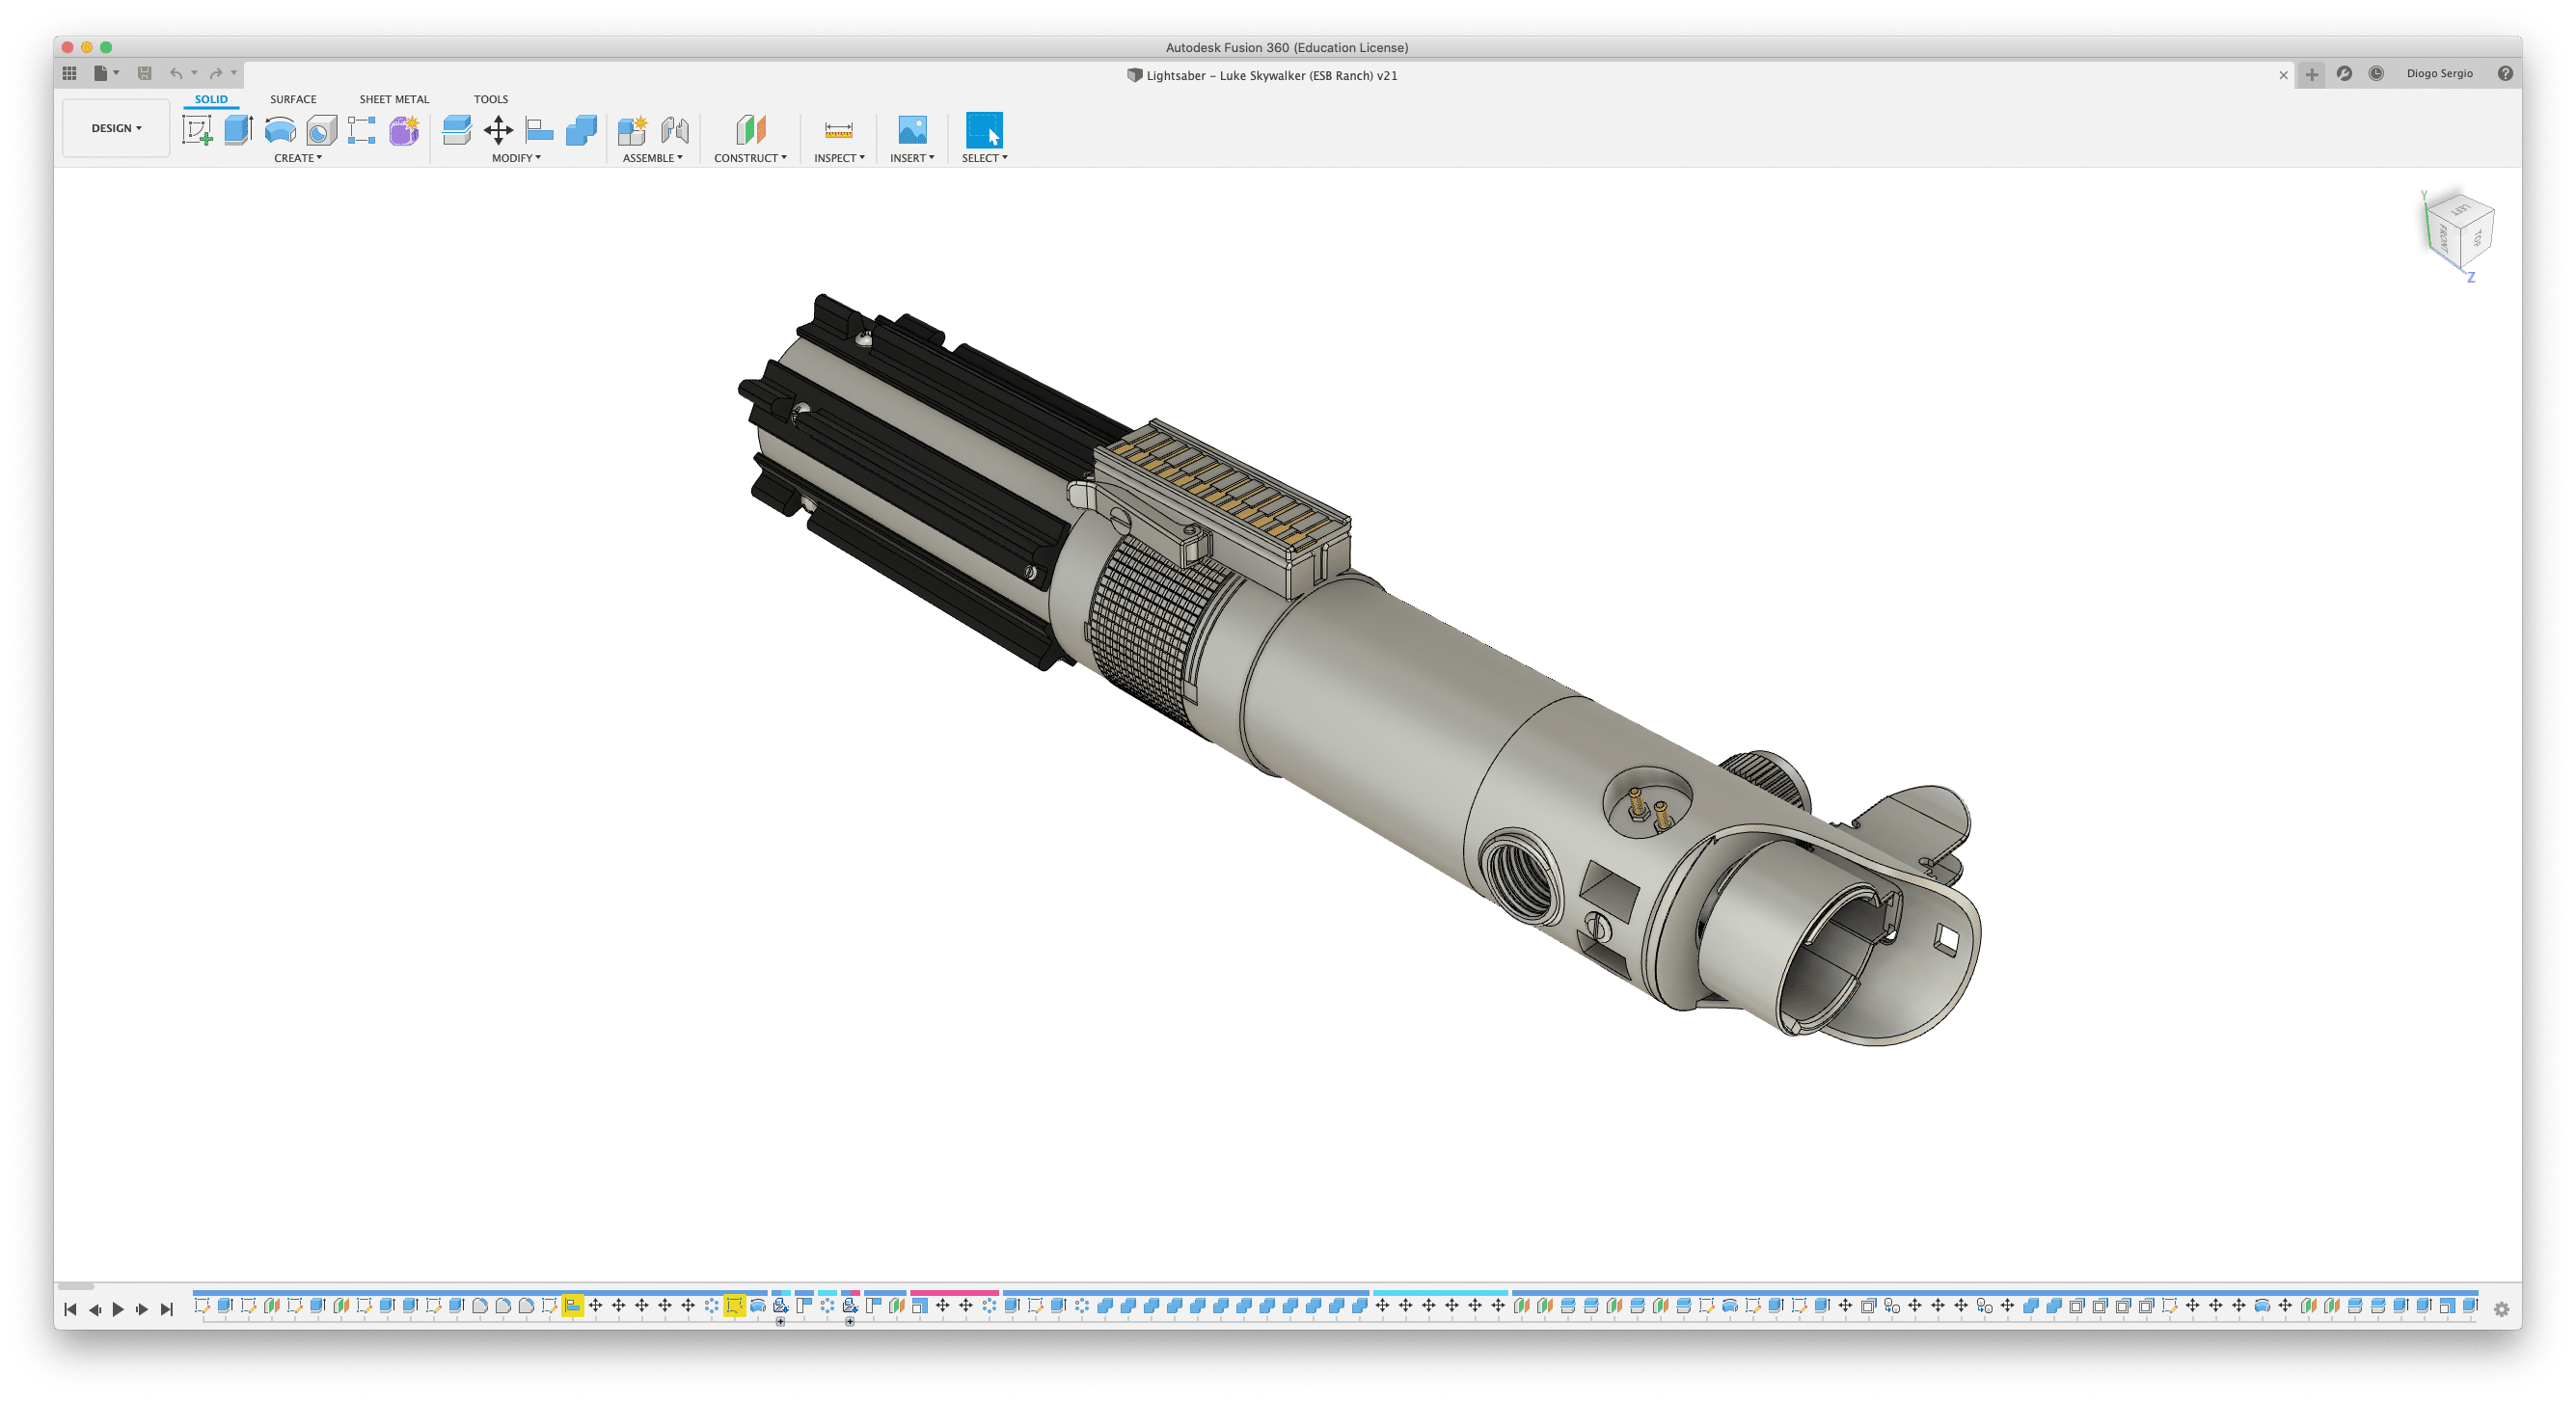Click the ViewCube to reorient view
The height and width of the screenshot is (1401, 2576).
[x=2461, y=233]
